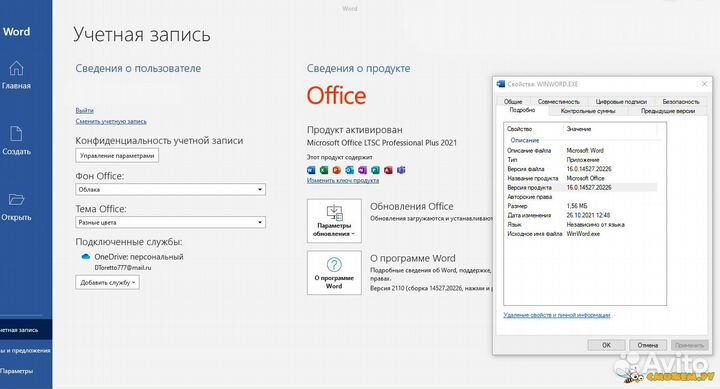
Task: Click the Publisher product icon
Action: 376,170
